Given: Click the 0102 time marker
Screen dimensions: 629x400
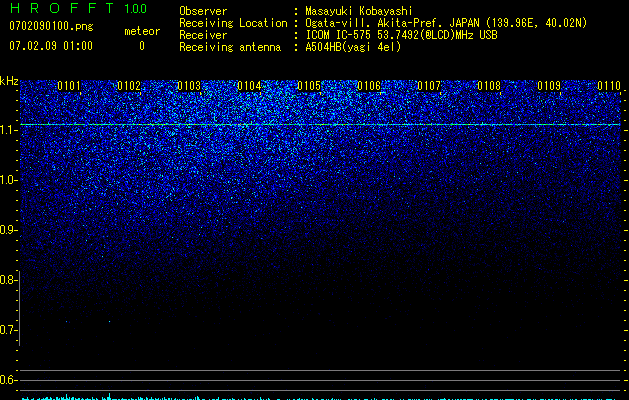Looking at the screenshot, I should (129, 86).
